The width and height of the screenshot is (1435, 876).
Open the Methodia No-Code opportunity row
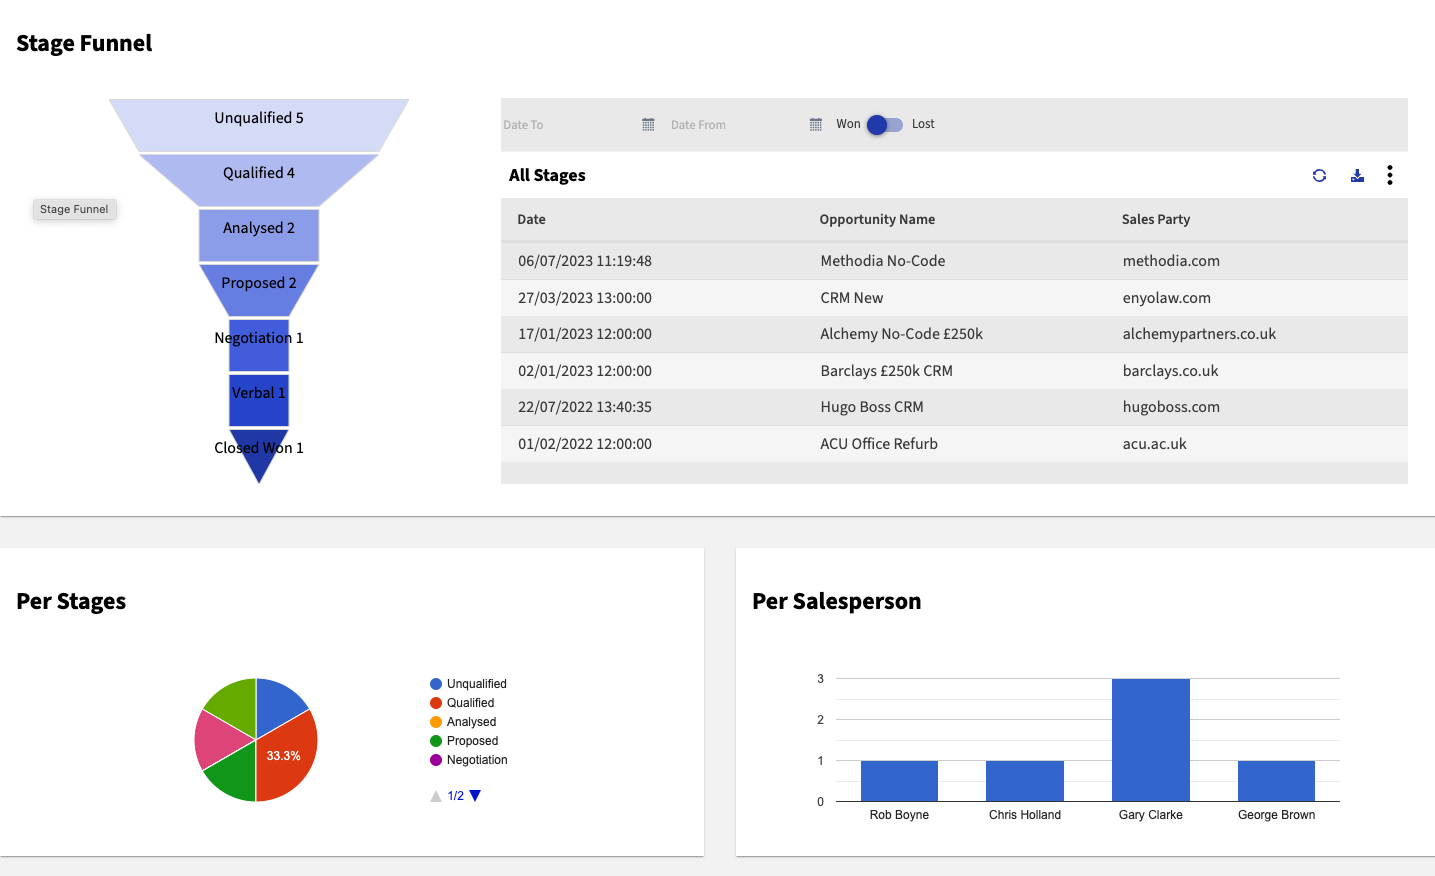(882, 260)
